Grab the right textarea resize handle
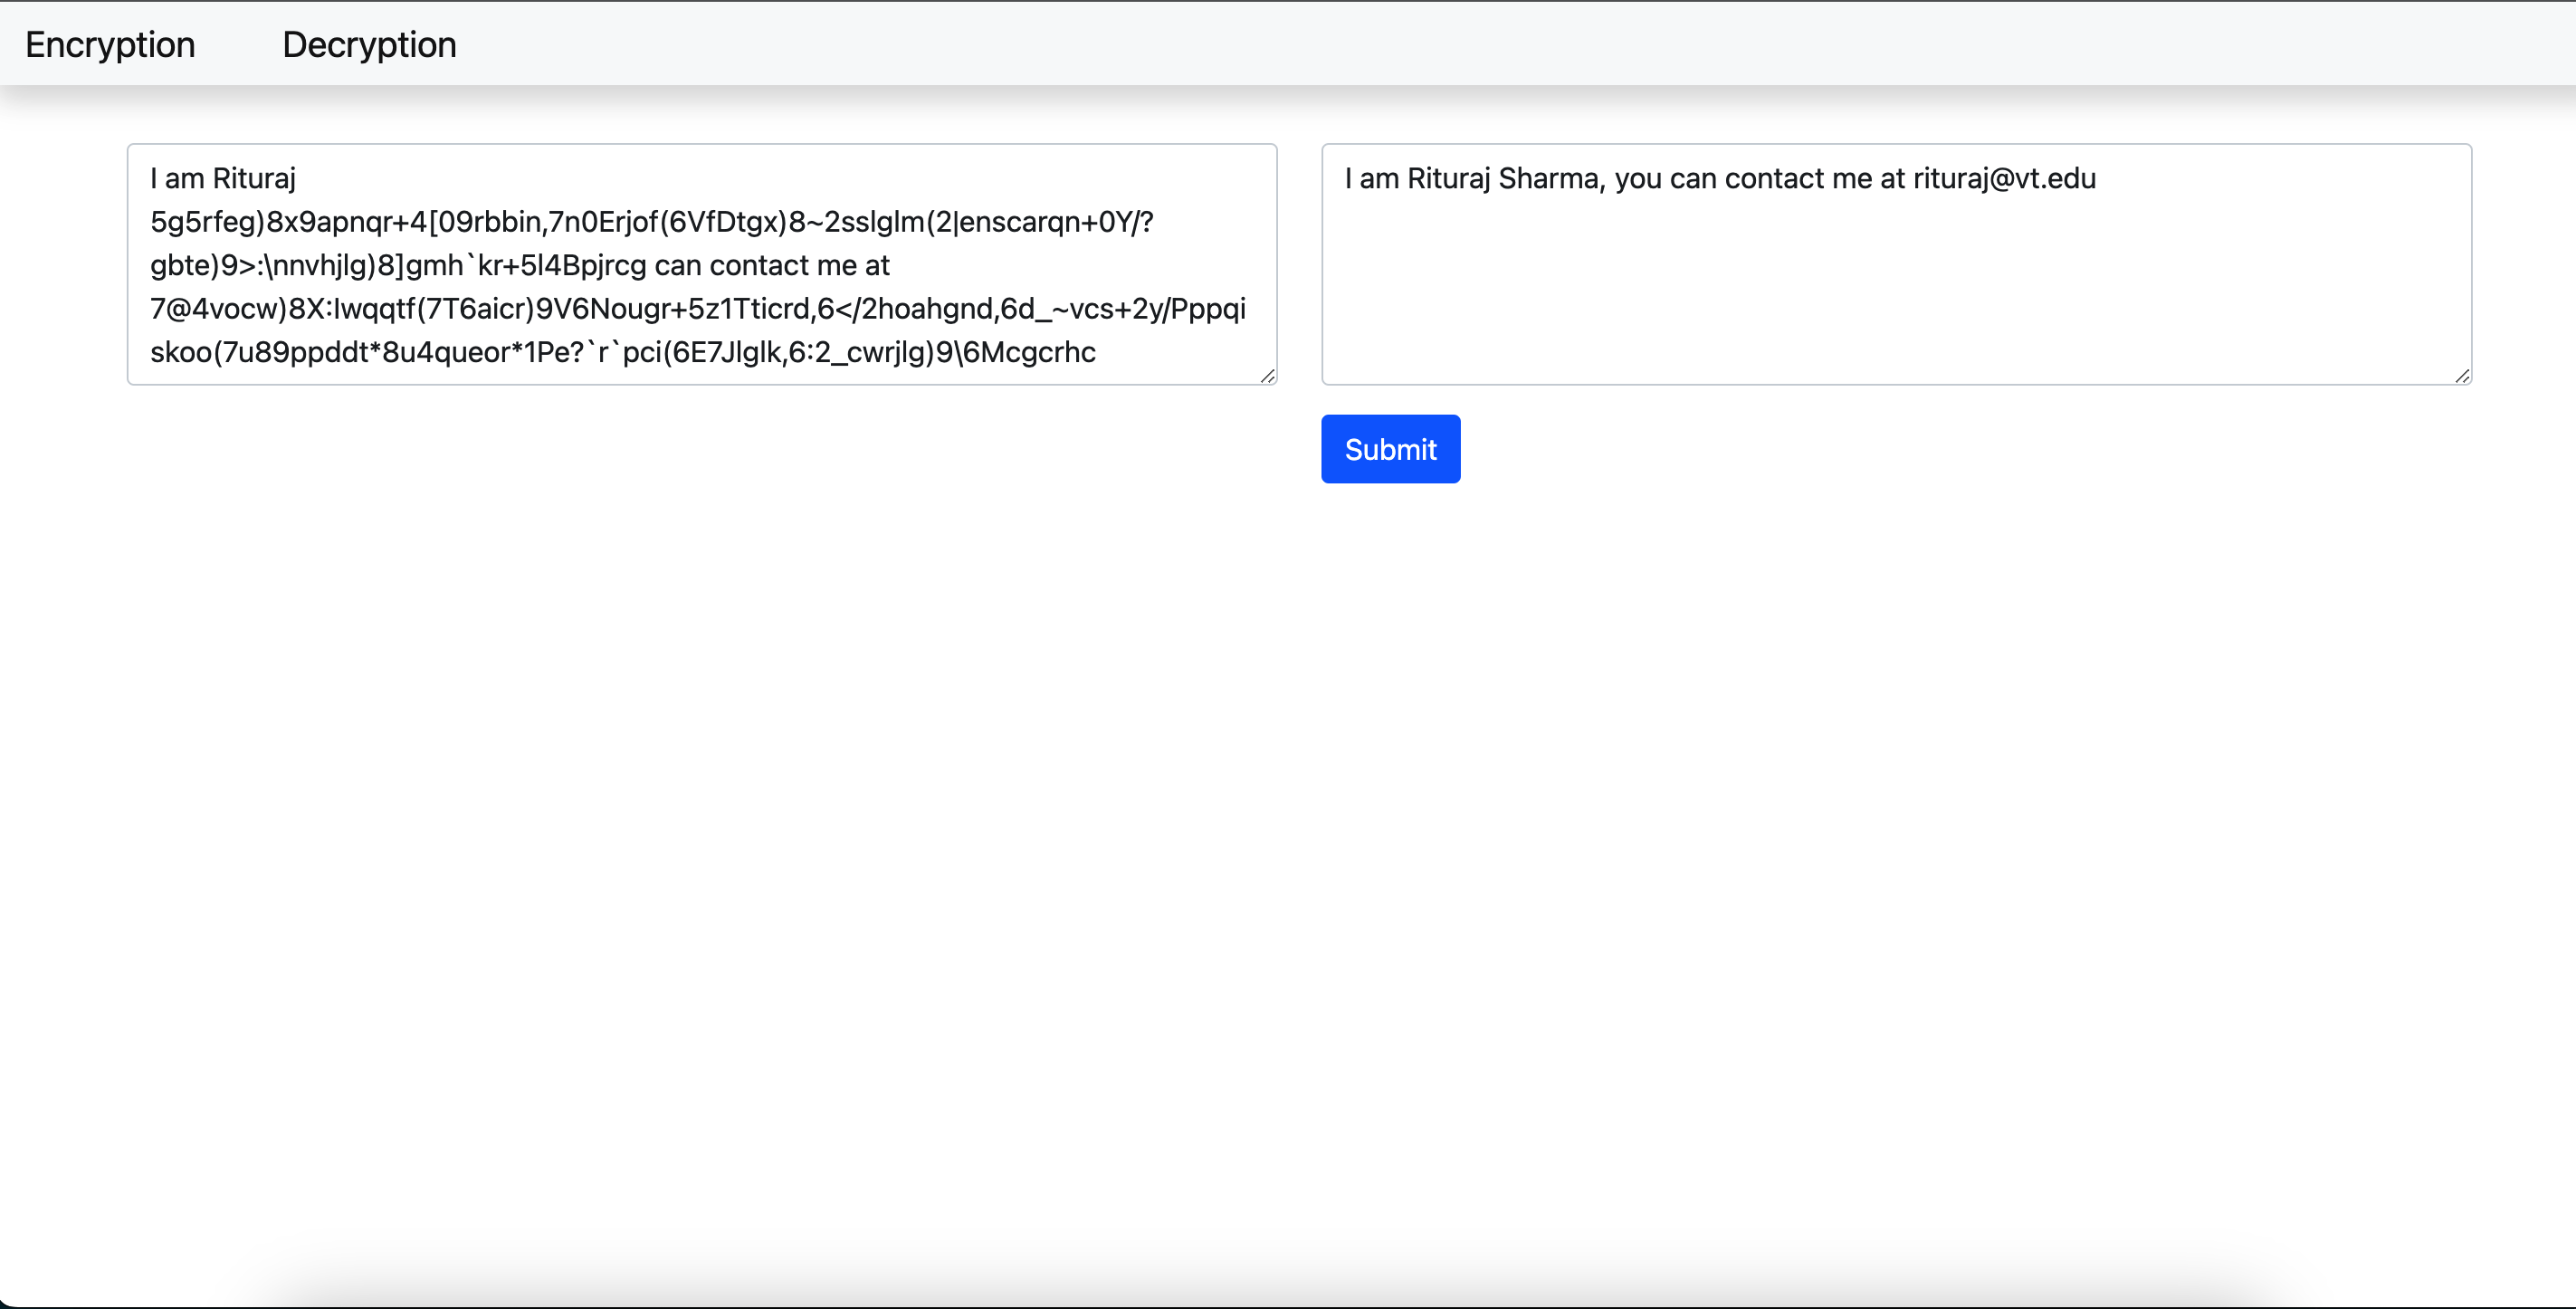Viewport: 2576px width, 1309px height. [x=2462, y=376]
